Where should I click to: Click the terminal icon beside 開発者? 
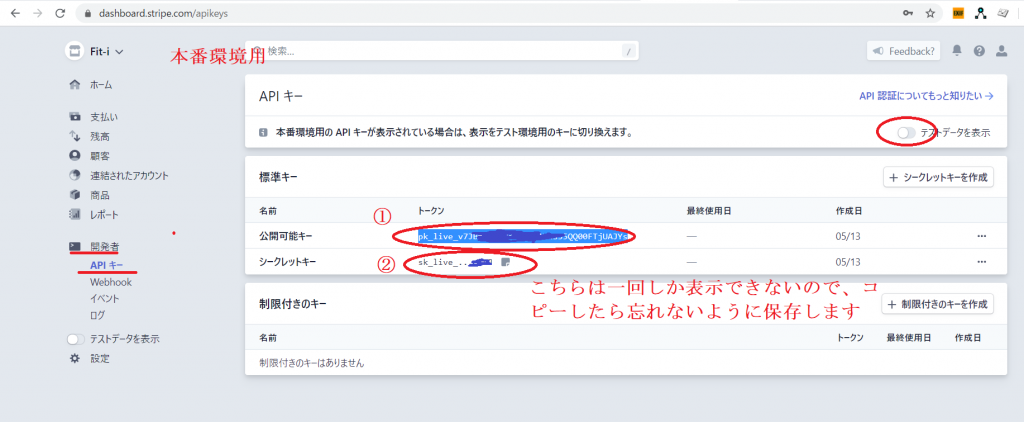pyautogui.click(x=75, y=247)
